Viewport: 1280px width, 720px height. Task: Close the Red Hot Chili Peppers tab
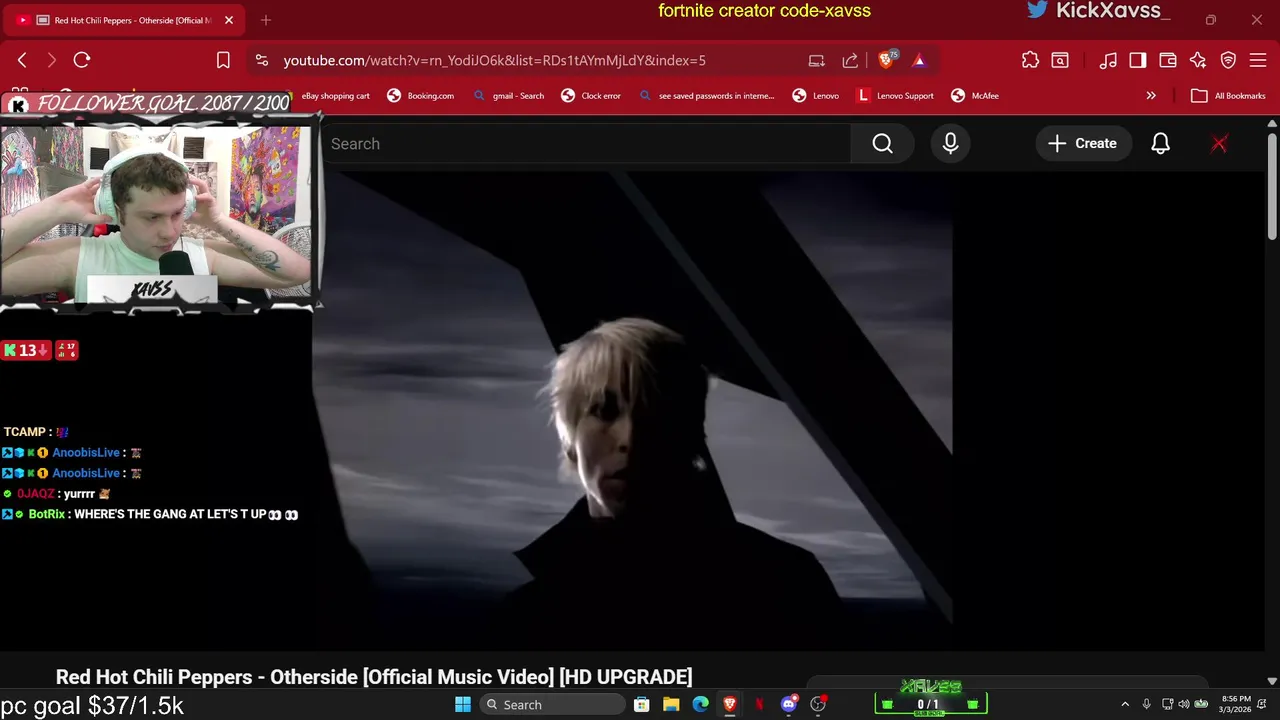tap(229, 20)
